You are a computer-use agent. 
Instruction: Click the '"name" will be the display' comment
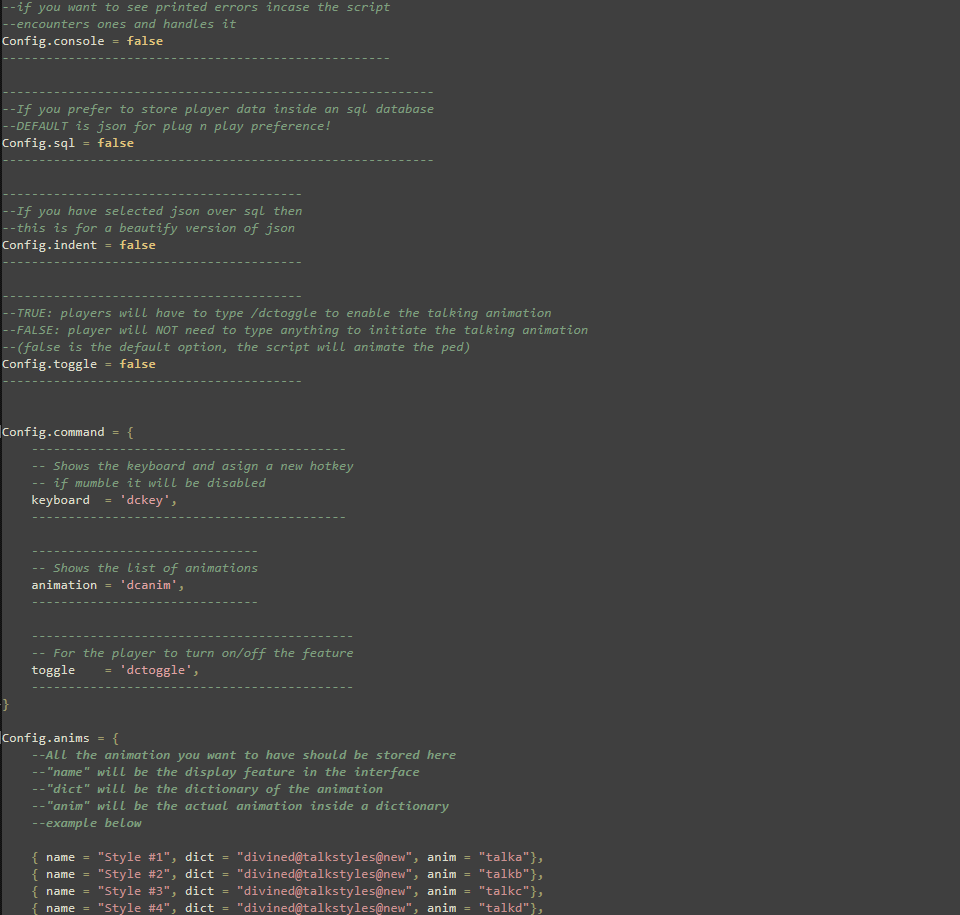(225, 772)
